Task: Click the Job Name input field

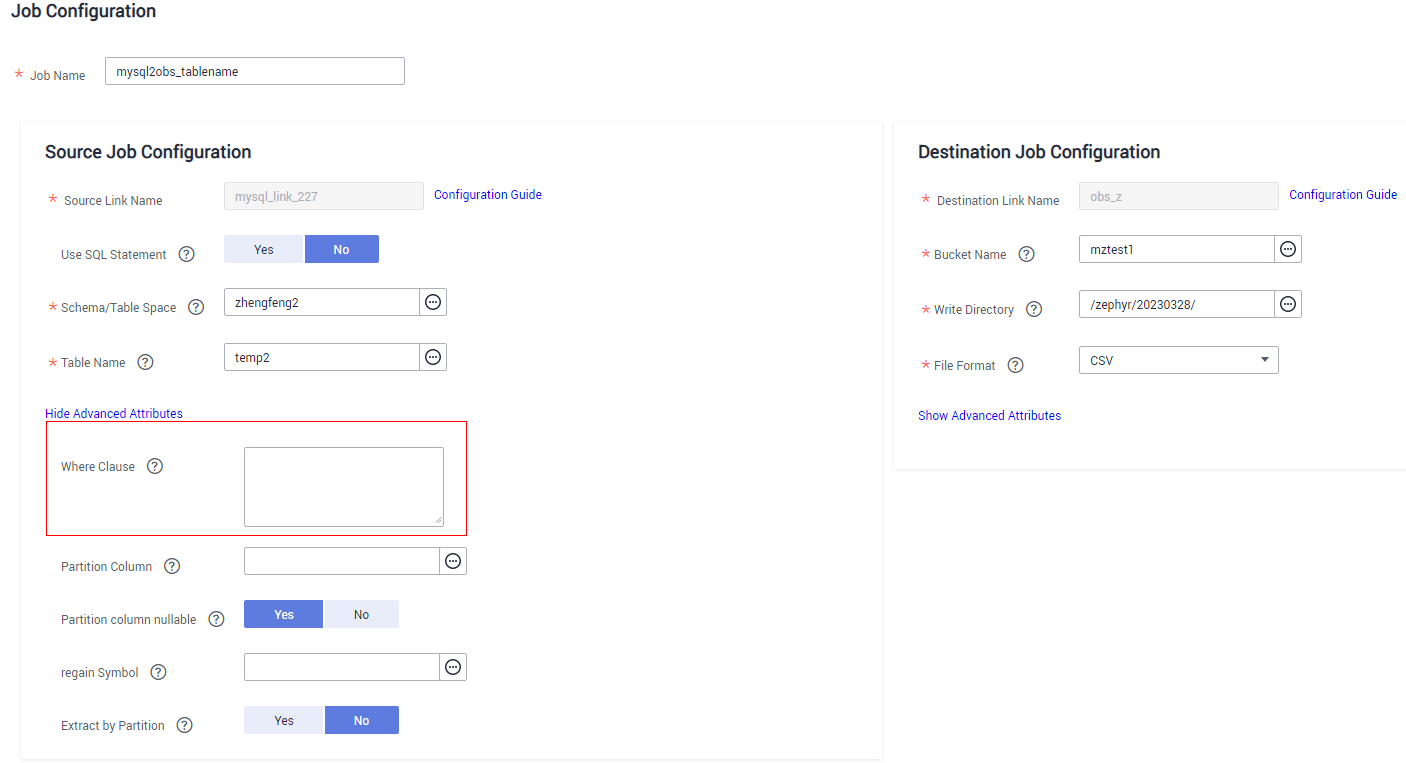Action: 255,71
